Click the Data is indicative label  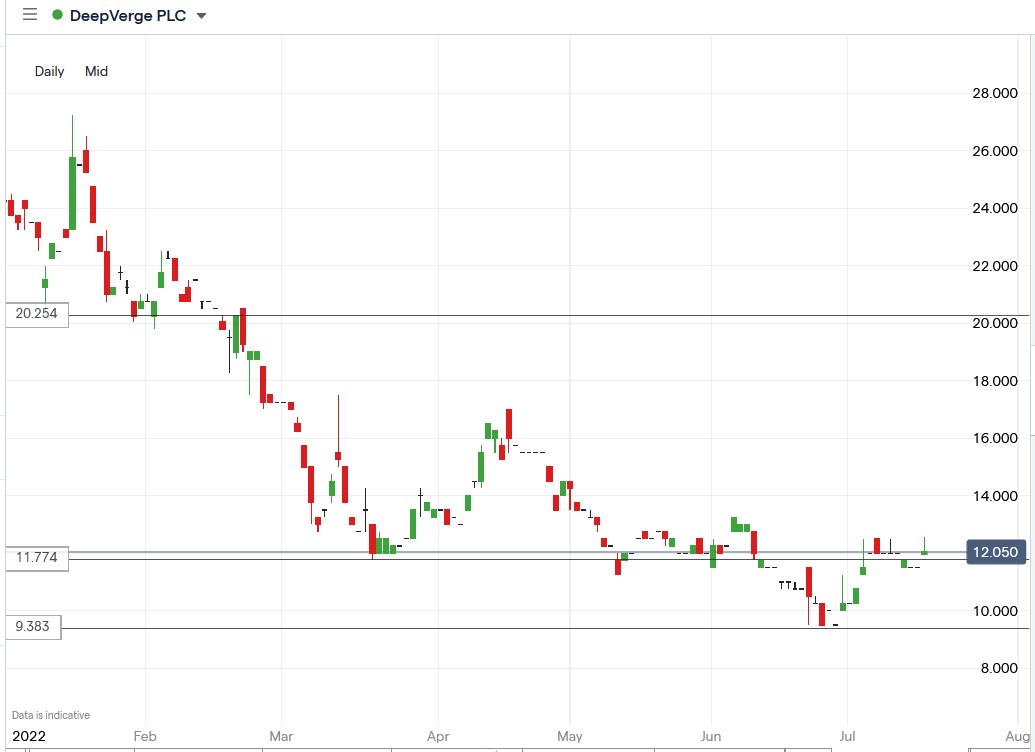52,715
